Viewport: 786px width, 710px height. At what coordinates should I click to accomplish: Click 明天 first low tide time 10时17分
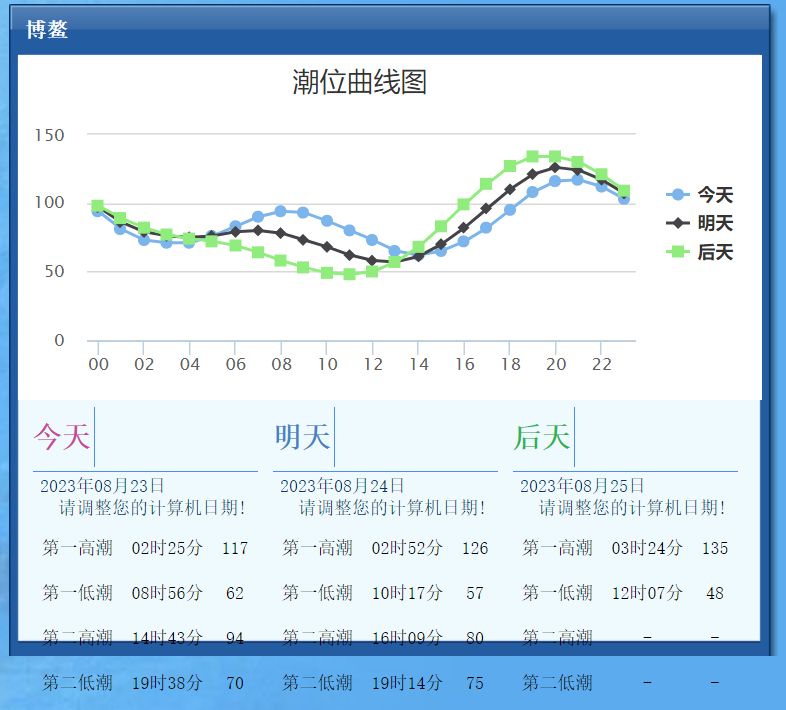407,593
